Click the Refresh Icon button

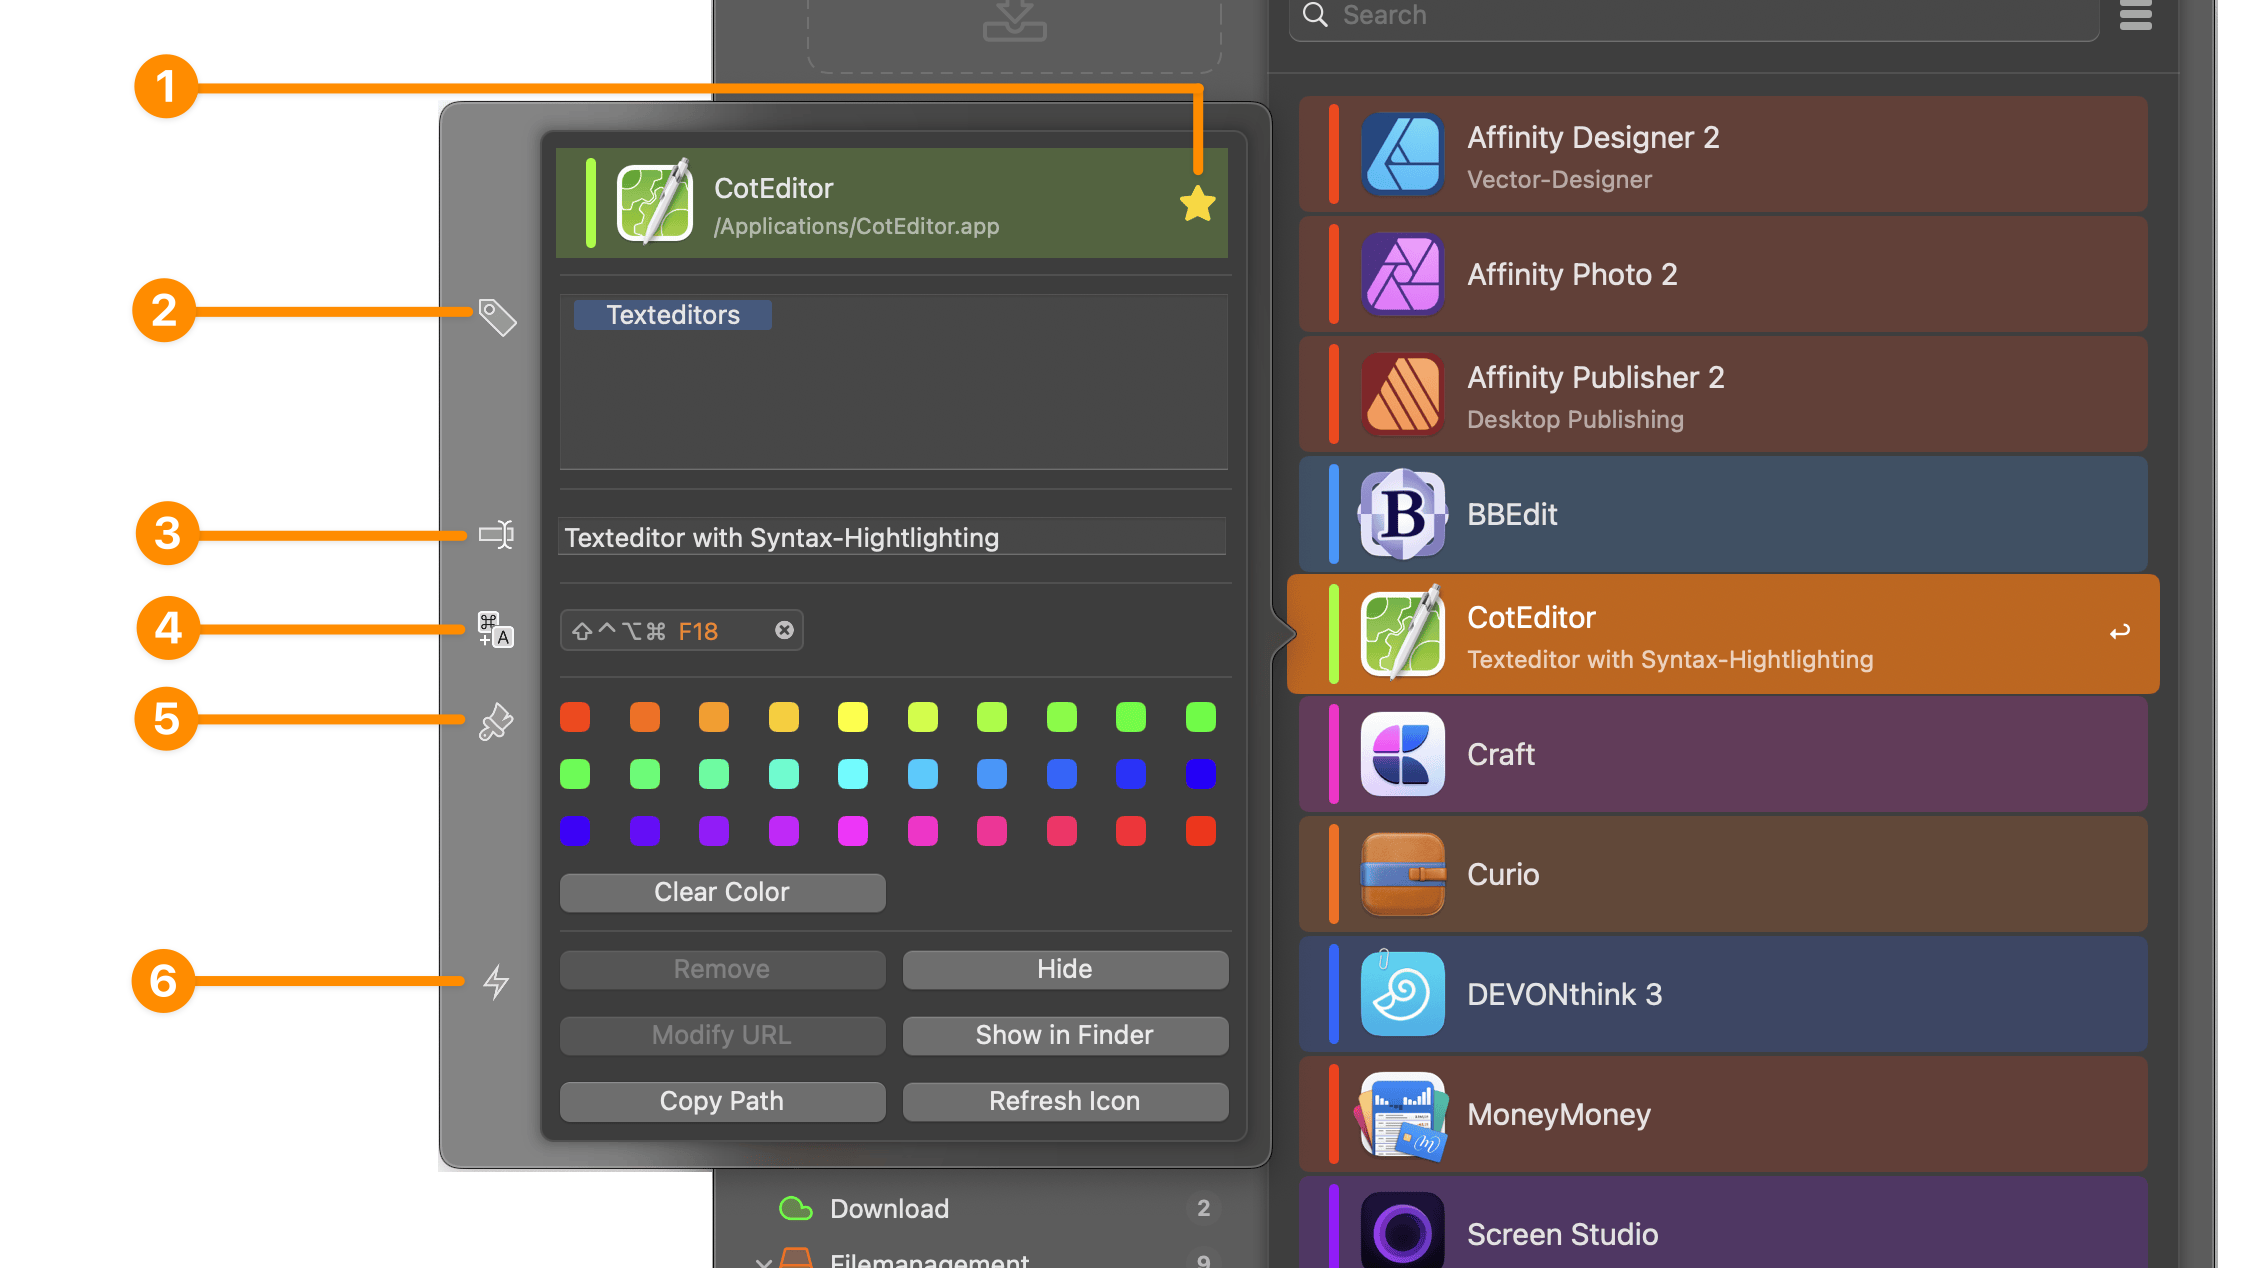point(1065,1101)
